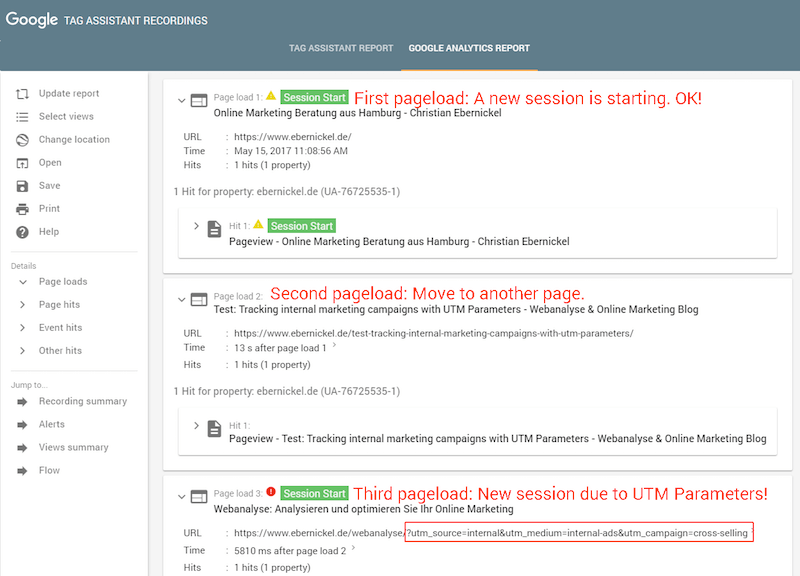Click yellow warning icon beside Hit 1 under Page load 1
The width and height of the screenshot is (800, 576).
(258, 224)
